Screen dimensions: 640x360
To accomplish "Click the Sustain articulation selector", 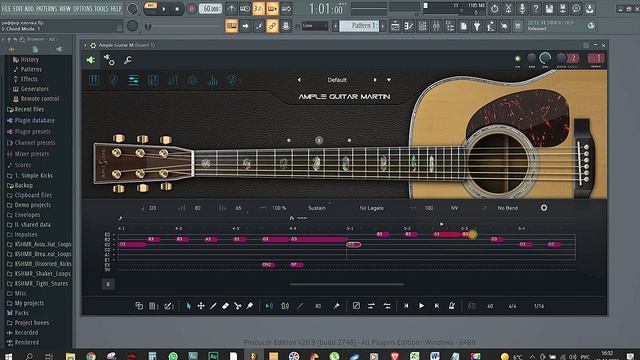I will tap(317, 208).
